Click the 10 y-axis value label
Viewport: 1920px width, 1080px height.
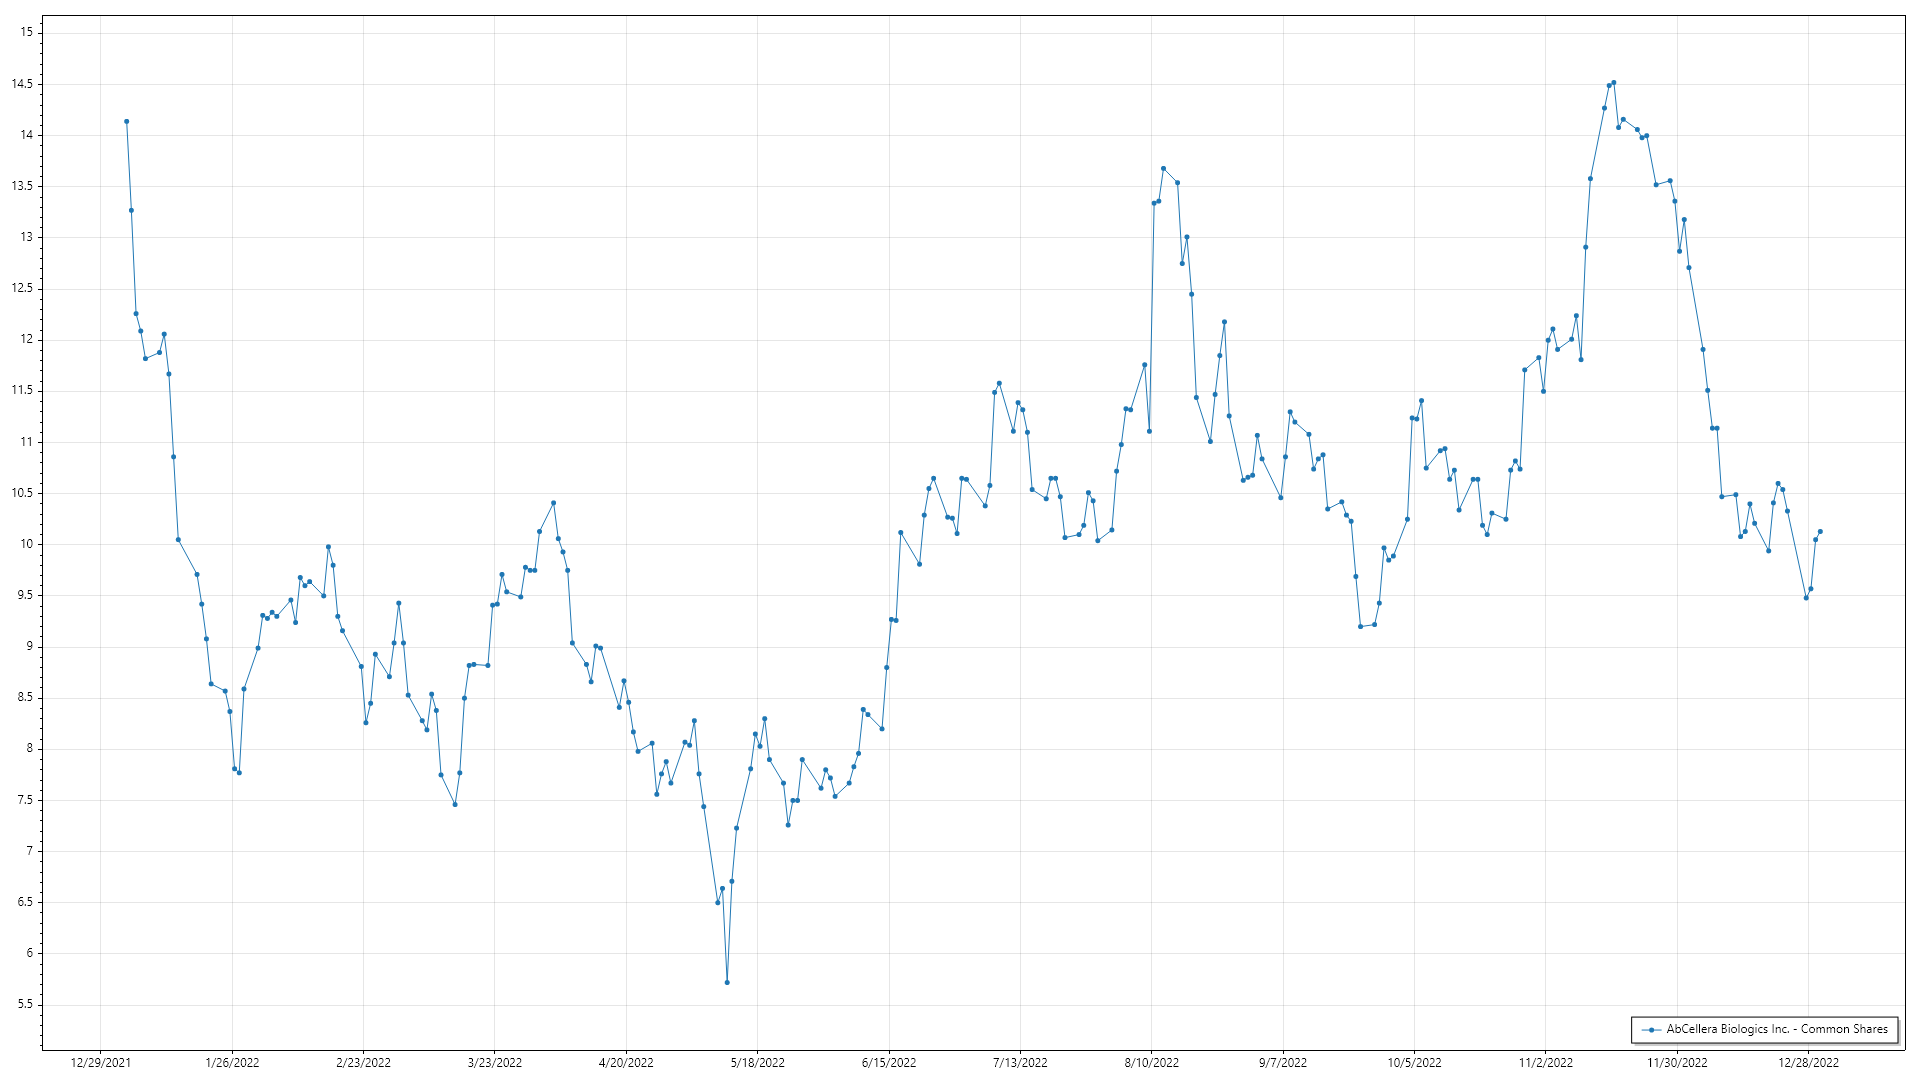26,544
